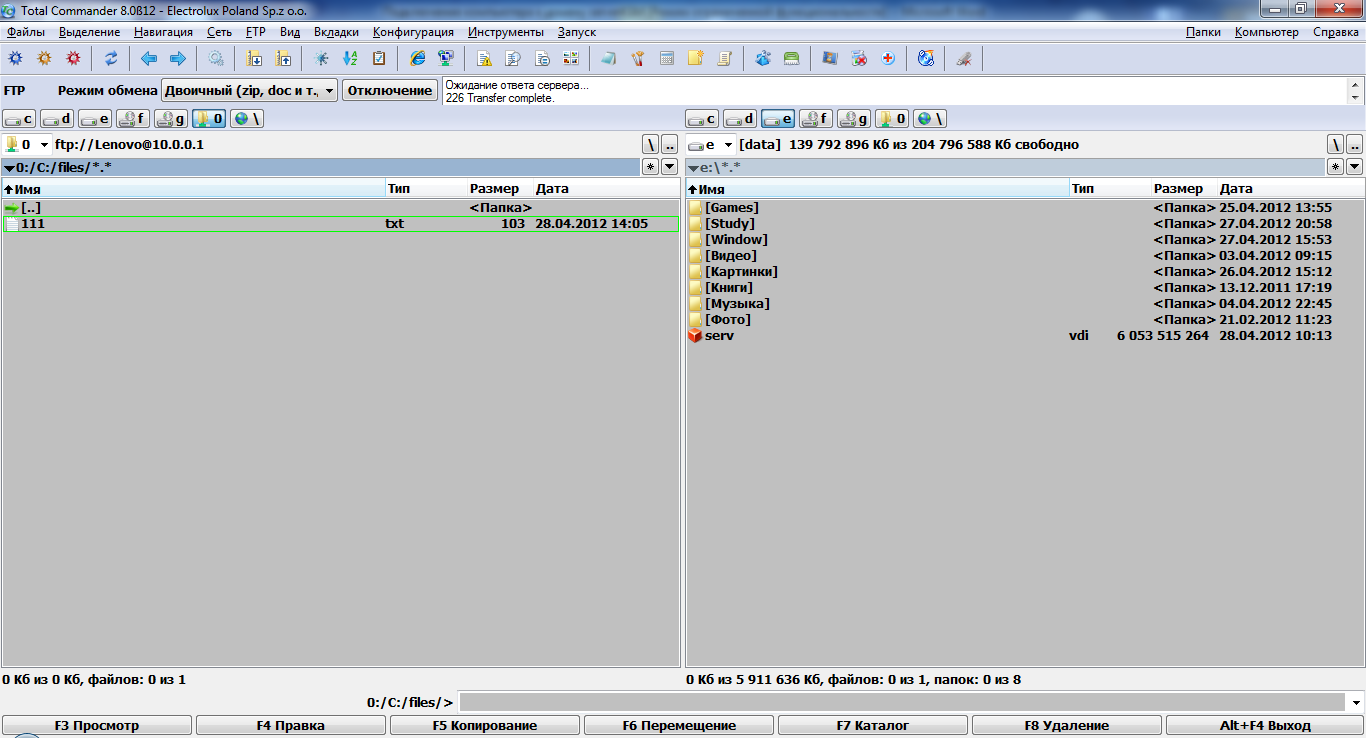Click the F7 Каталог button
Screen dimensions: 1366x738
click(873, 725)
